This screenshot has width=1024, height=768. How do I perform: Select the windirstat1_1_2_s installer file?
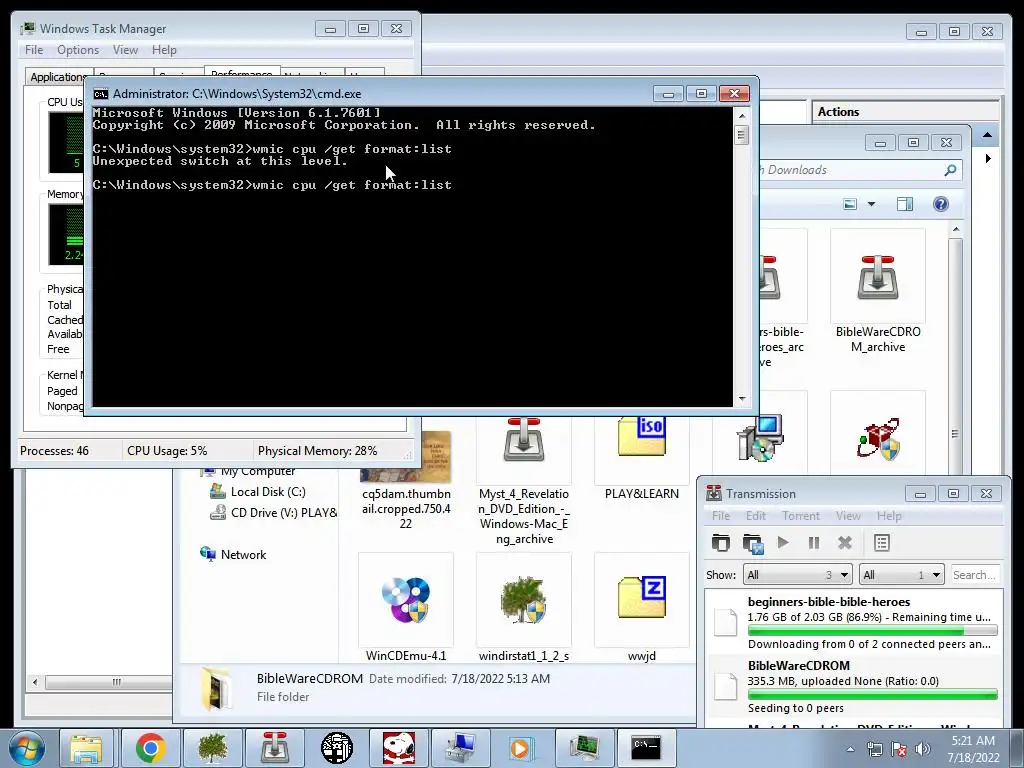[524, 608]
